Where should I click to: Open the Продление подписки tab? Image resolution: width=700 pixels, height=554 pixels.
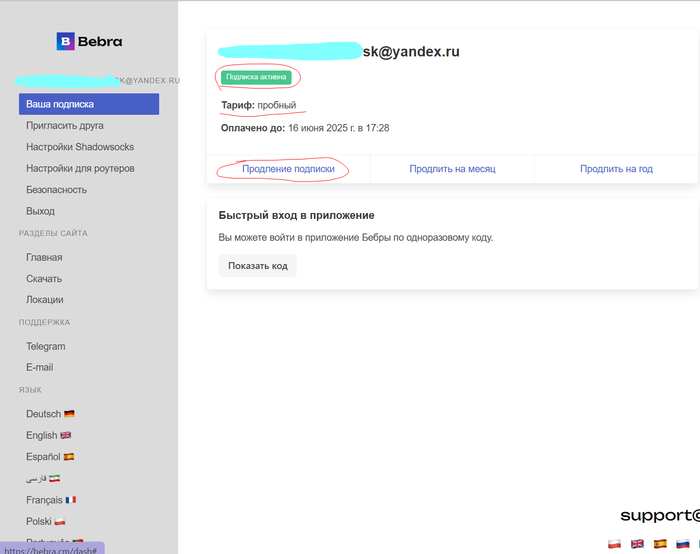pos(288,169)
